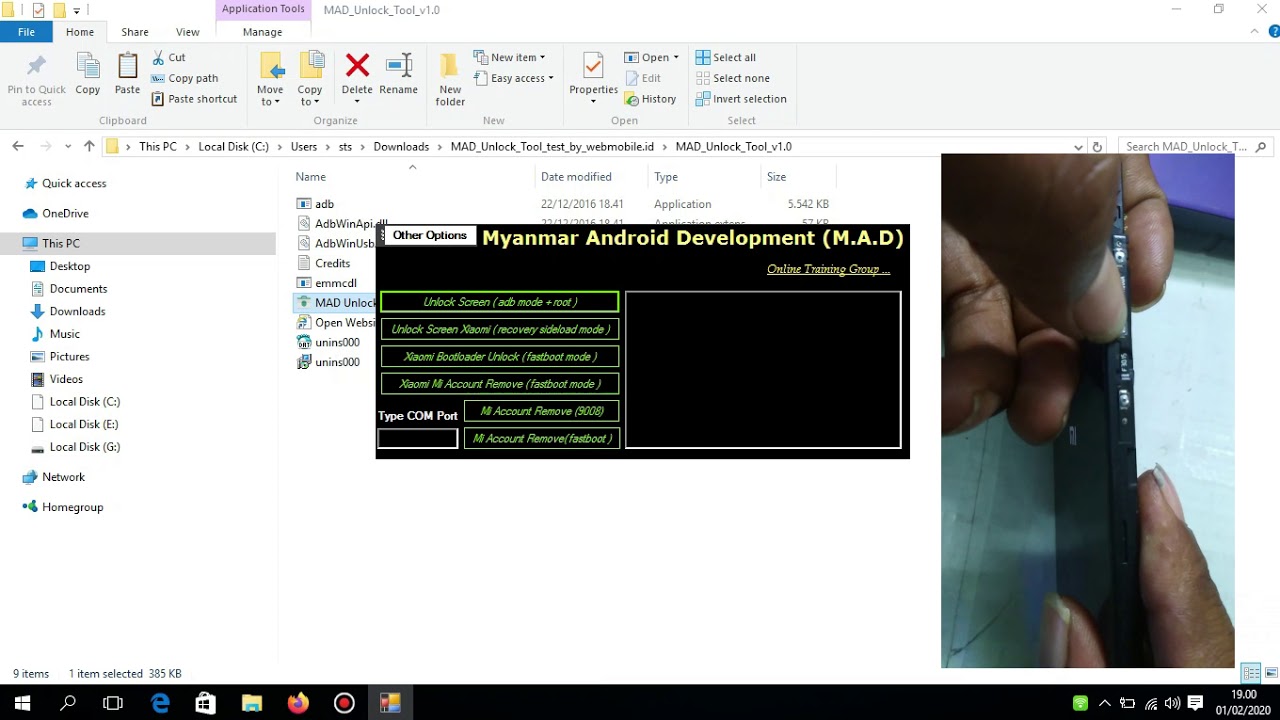The image size is (1280, 720).
Task: Click the Edit ribbon command
Action: (642, 78)
